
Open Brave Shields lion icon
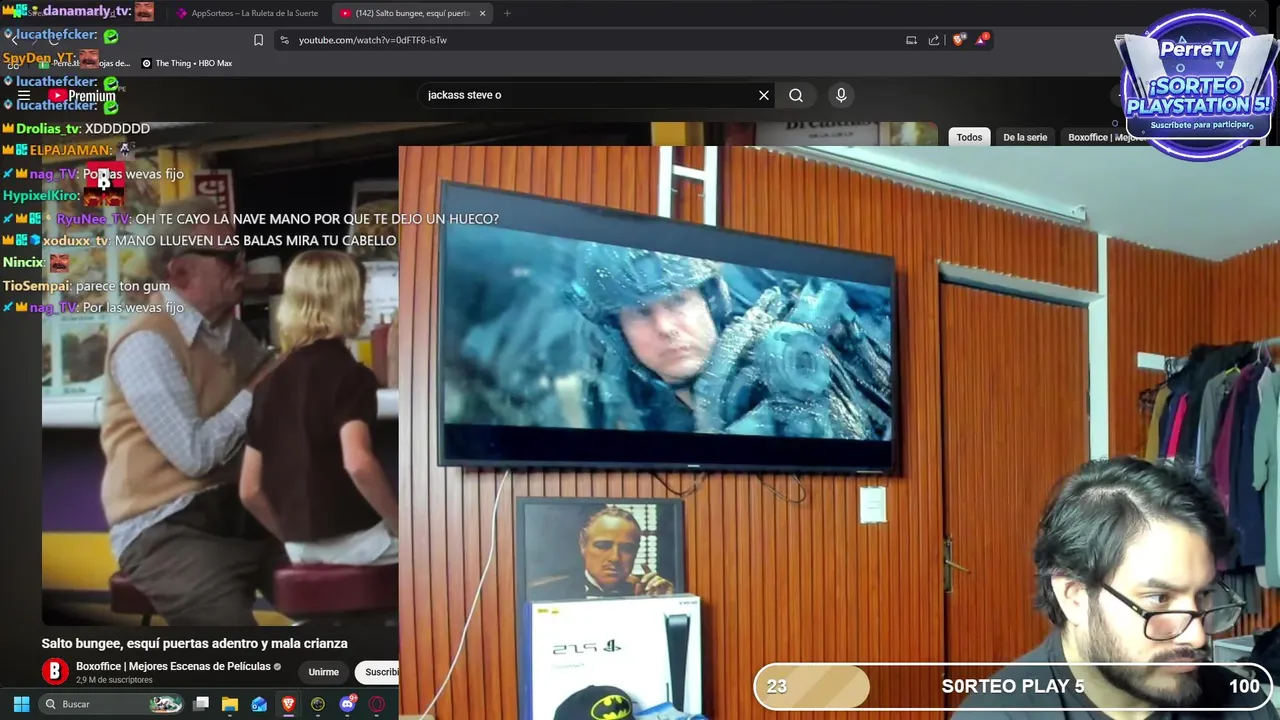pos(959,40)
